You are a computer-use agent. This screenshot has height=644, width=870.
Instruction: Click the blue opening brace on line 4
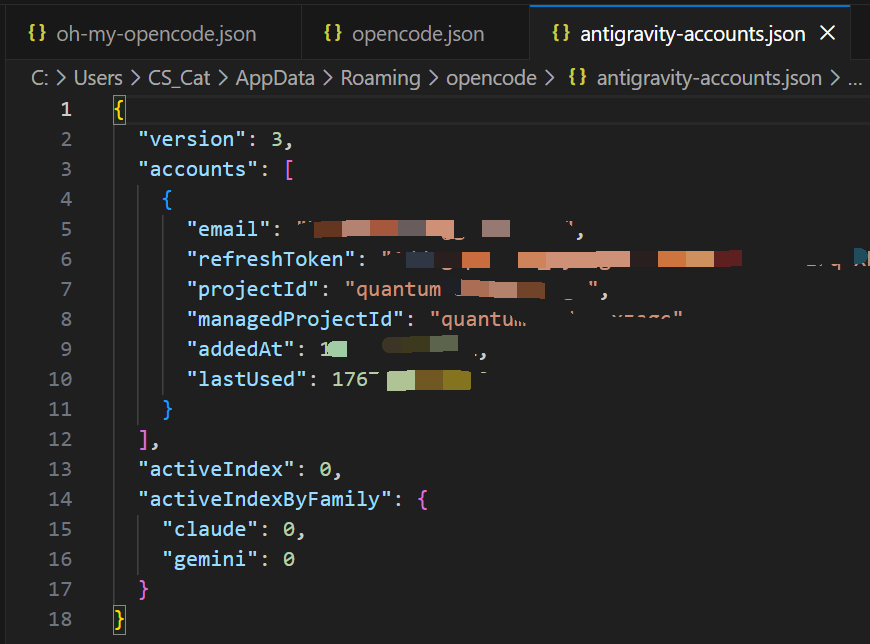(168, 199)
